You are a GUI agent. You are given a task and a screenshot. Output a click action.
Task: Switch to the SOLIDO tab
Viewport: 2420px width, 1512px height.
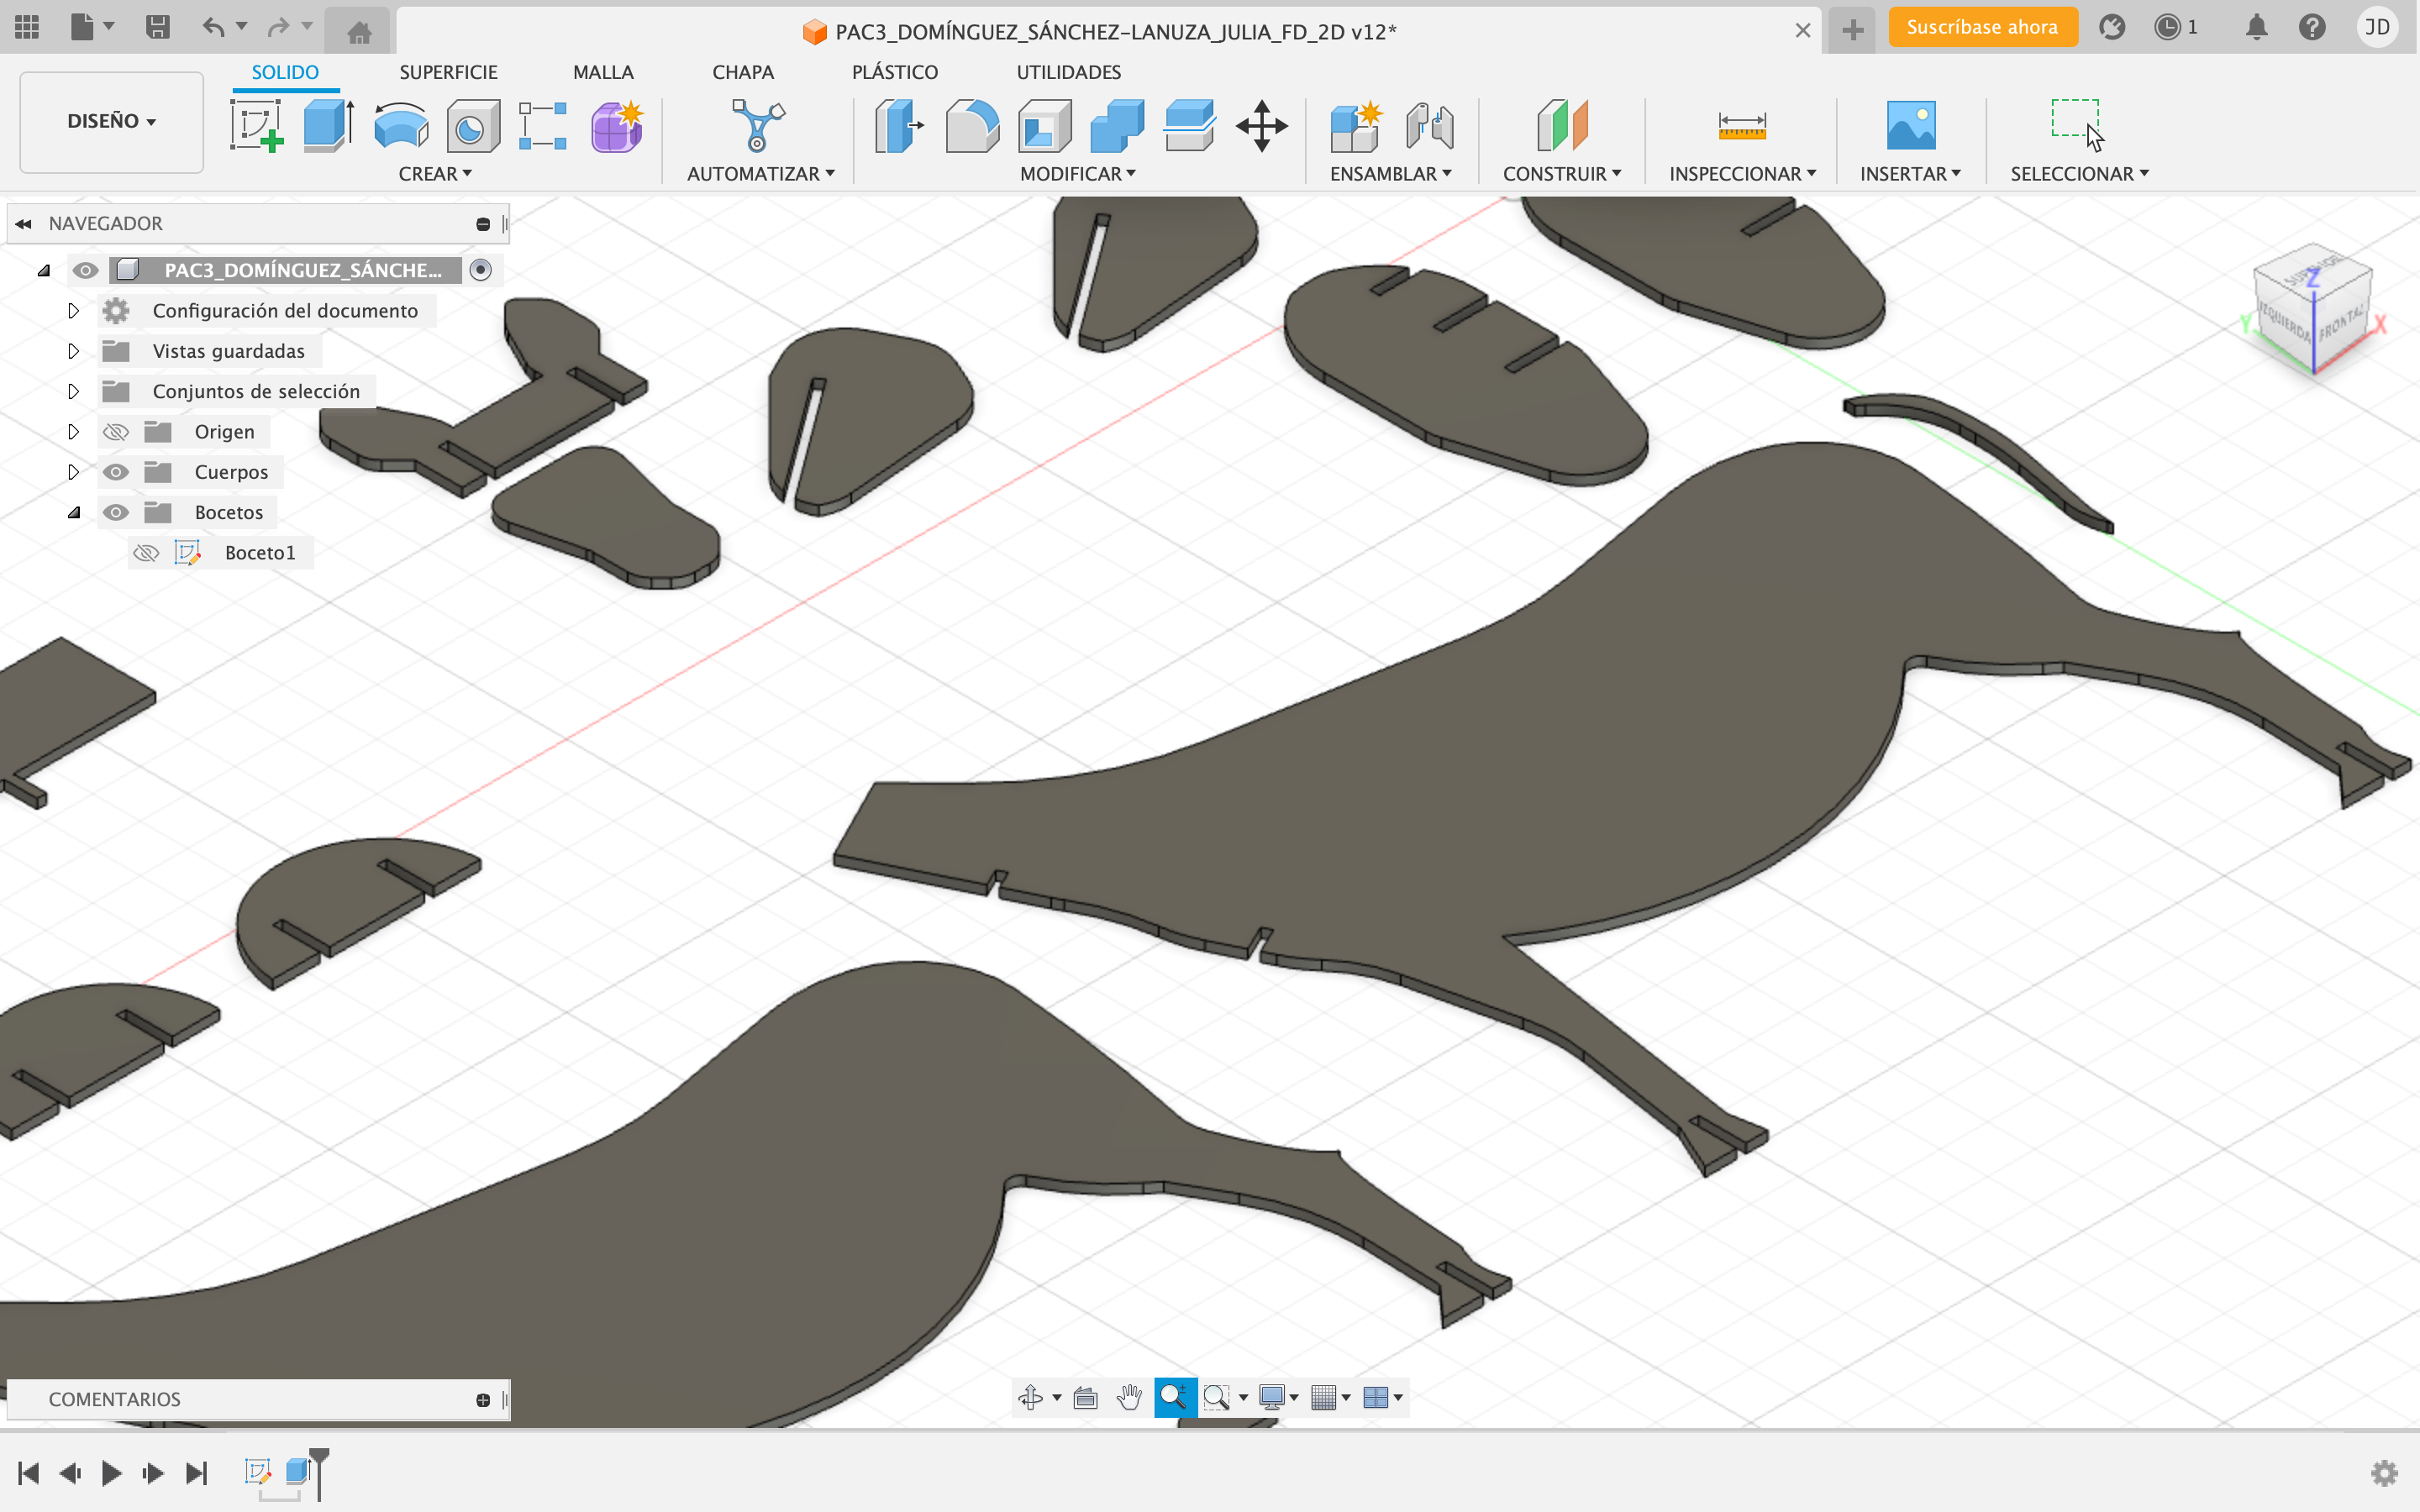(285, 72)
